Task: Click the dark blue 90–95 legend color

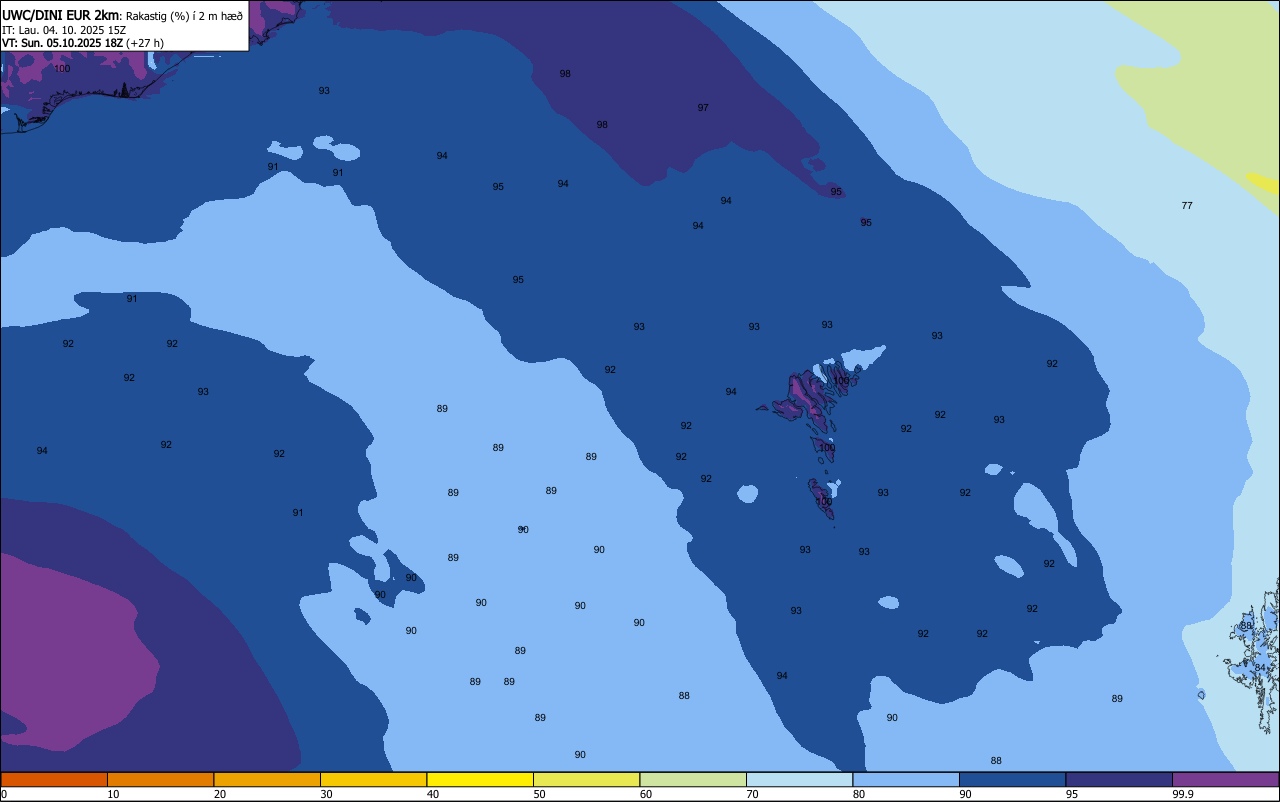Action: [1012, 779]
